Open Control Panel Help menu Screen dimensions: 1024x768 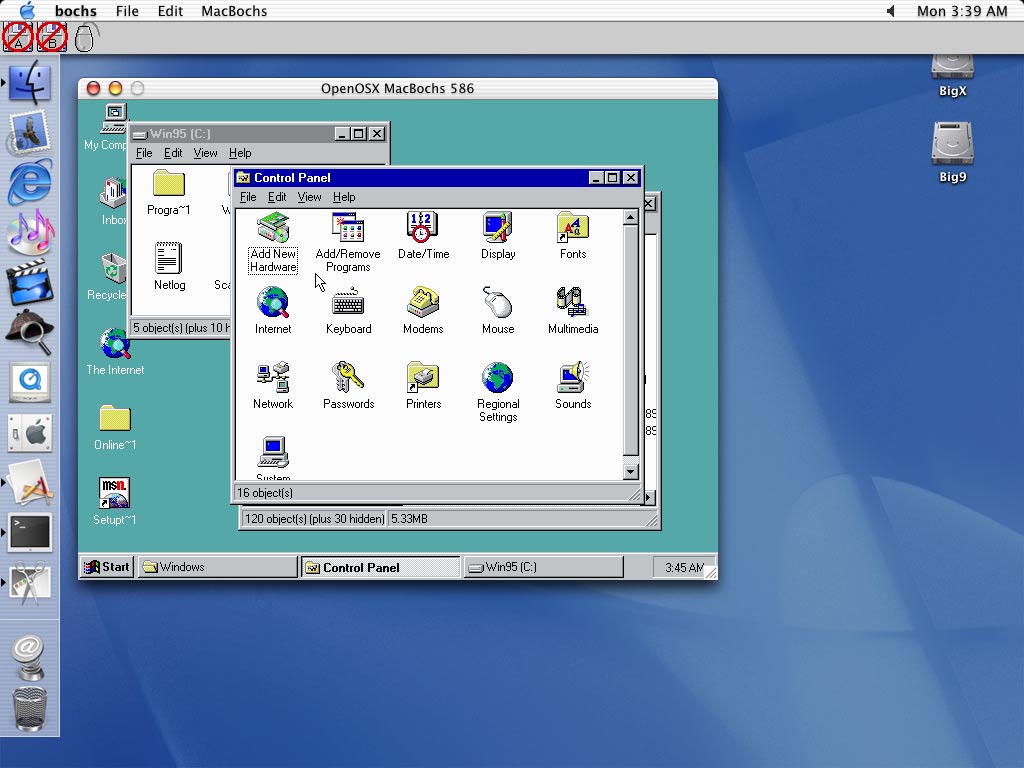pos(344,197)
